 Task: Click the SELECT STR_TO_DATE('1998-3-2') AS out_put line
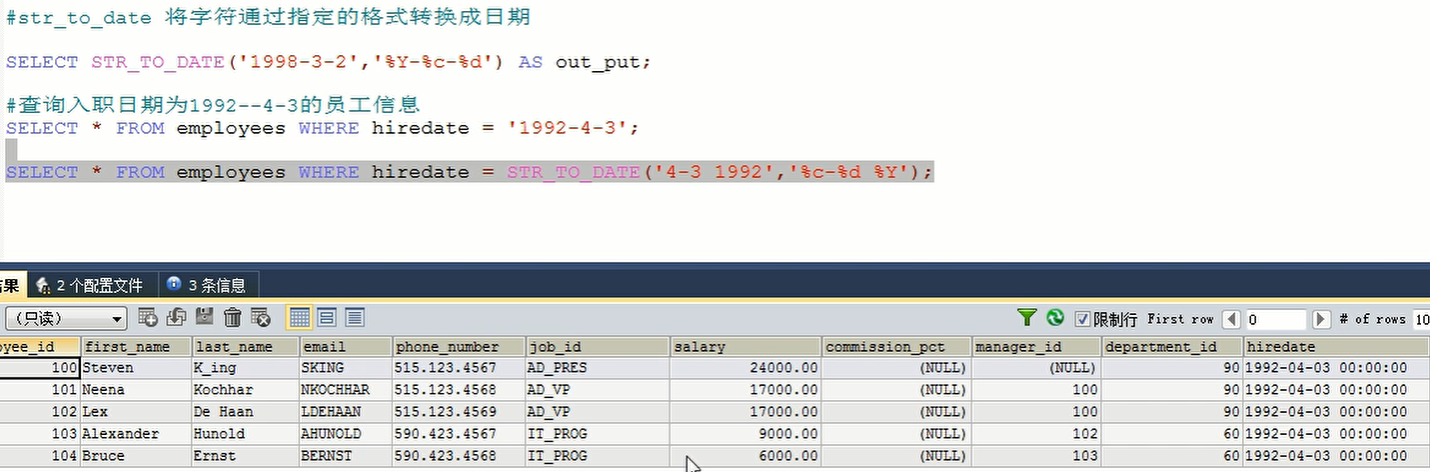pyautogui.click(x=328, y=62)
